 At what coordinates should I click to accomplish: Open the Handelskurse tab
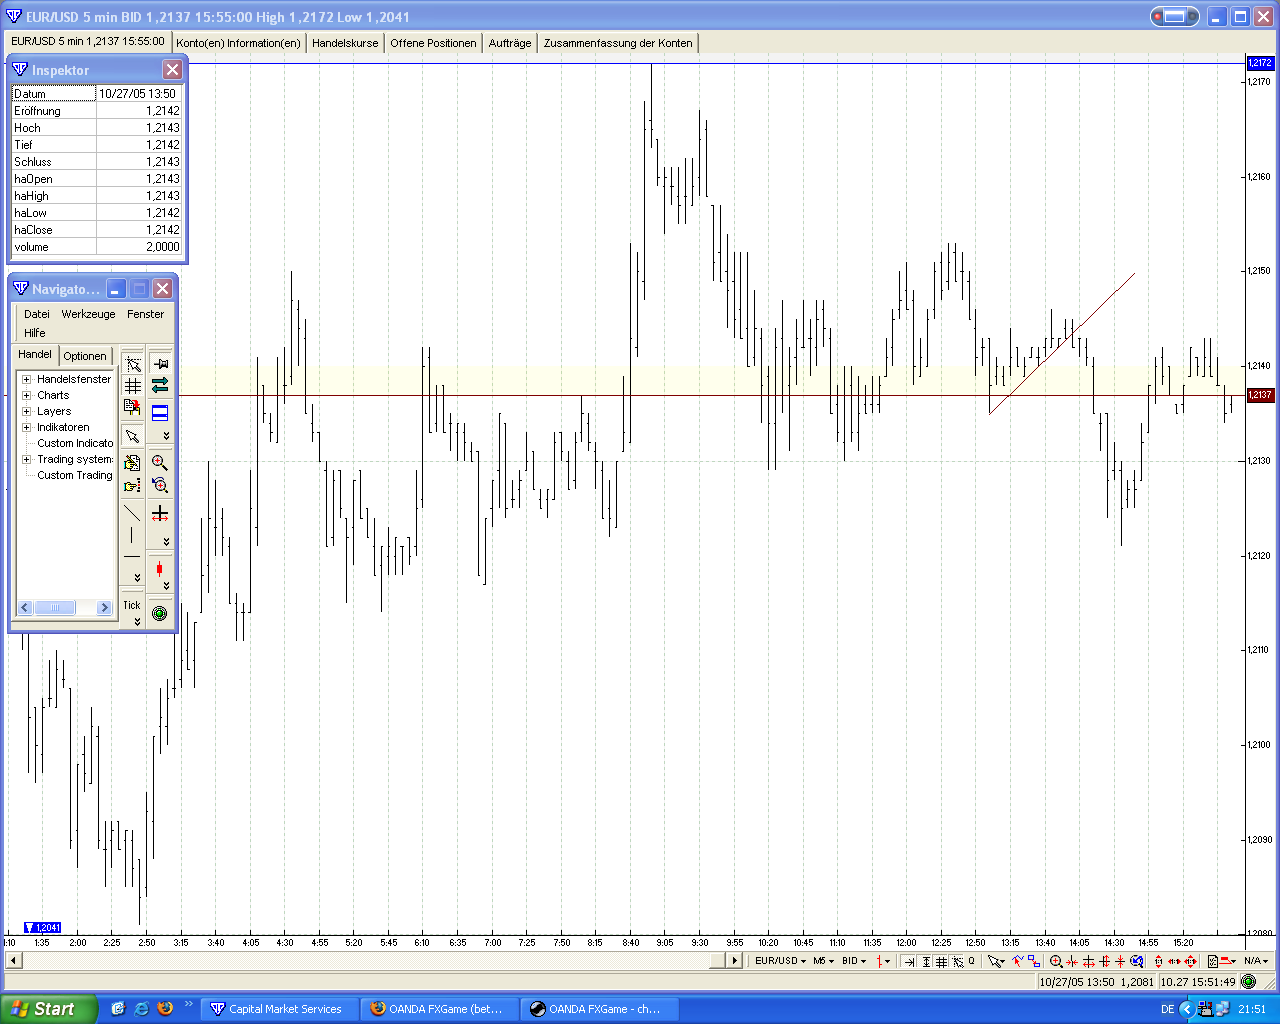click(x=345, y=43)
